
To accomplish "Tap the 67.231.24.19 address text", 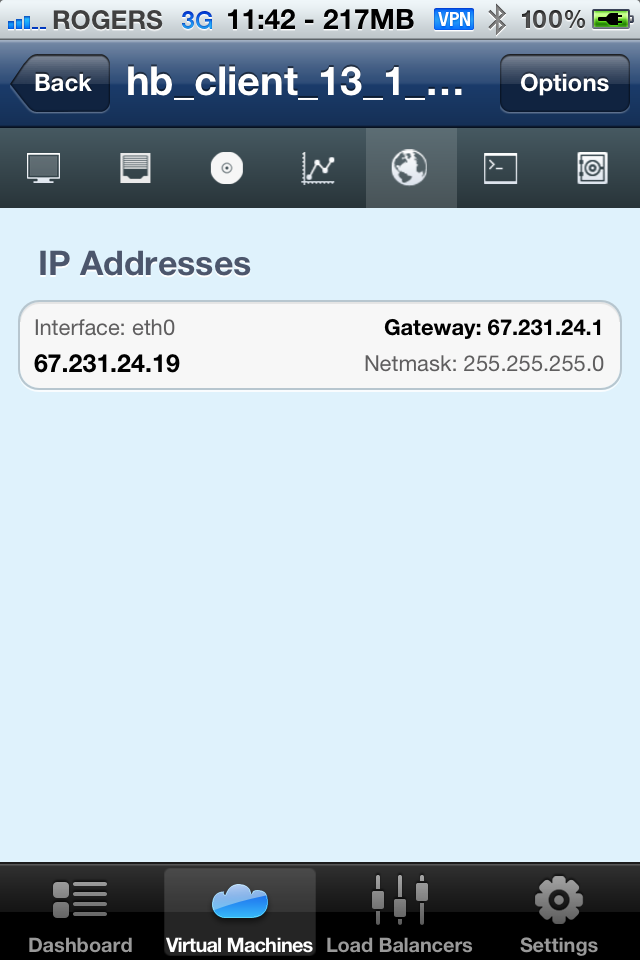I will [x=107, y=364].
